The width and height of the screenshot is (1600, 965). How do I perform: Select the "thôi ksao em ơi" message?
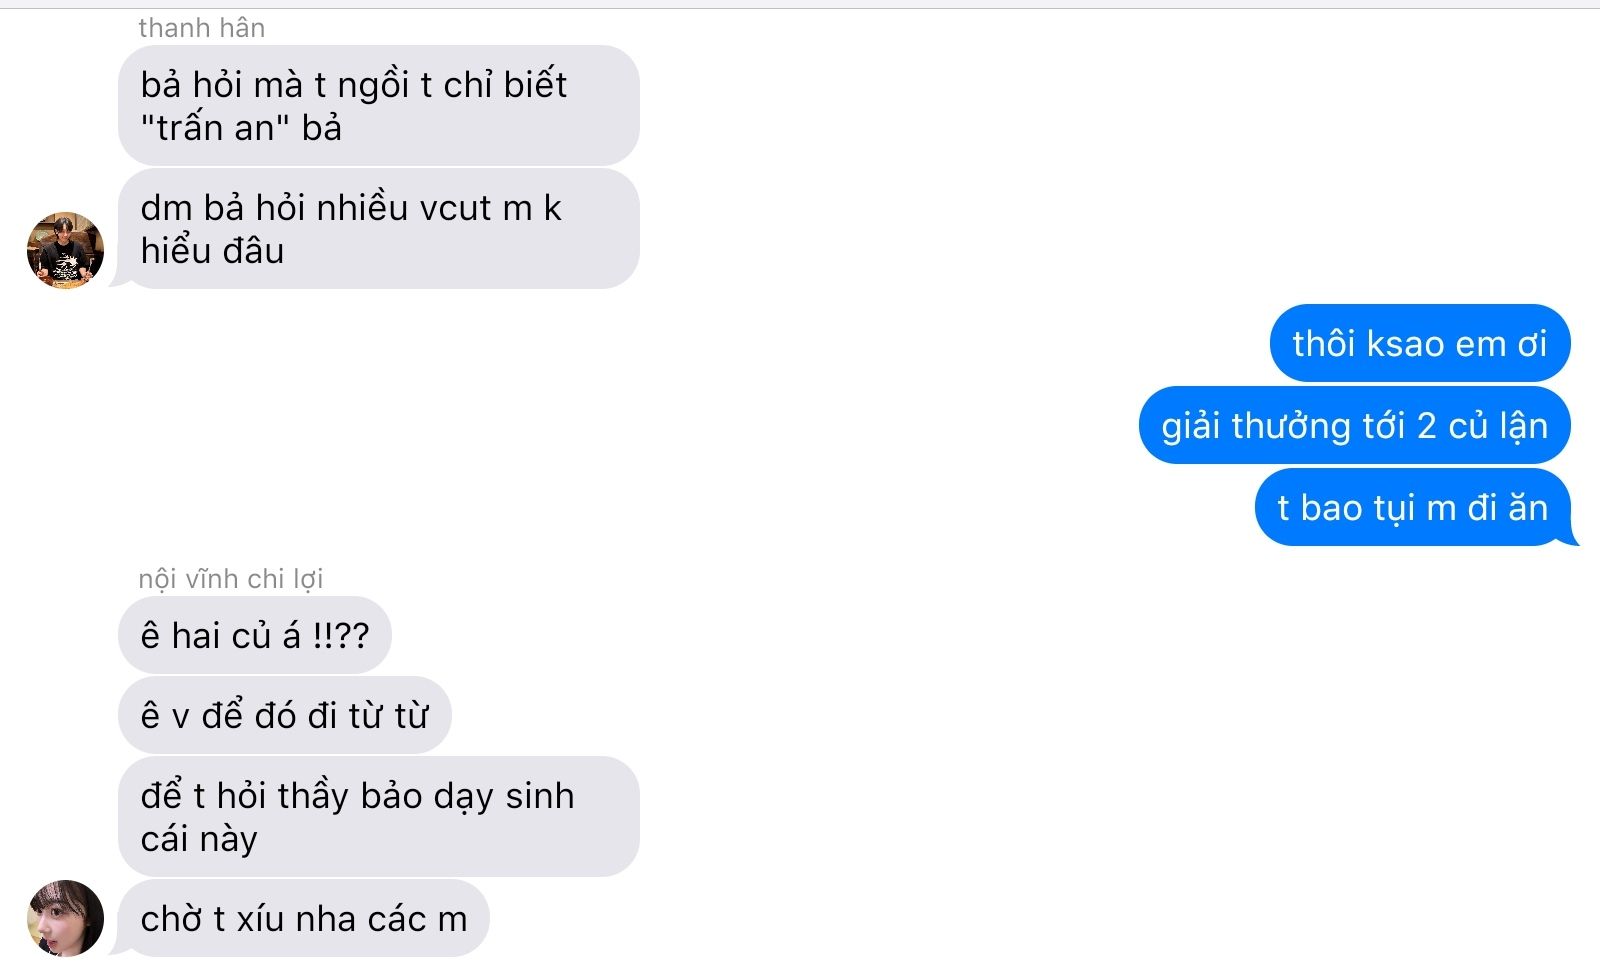[x=1420, y=343]
